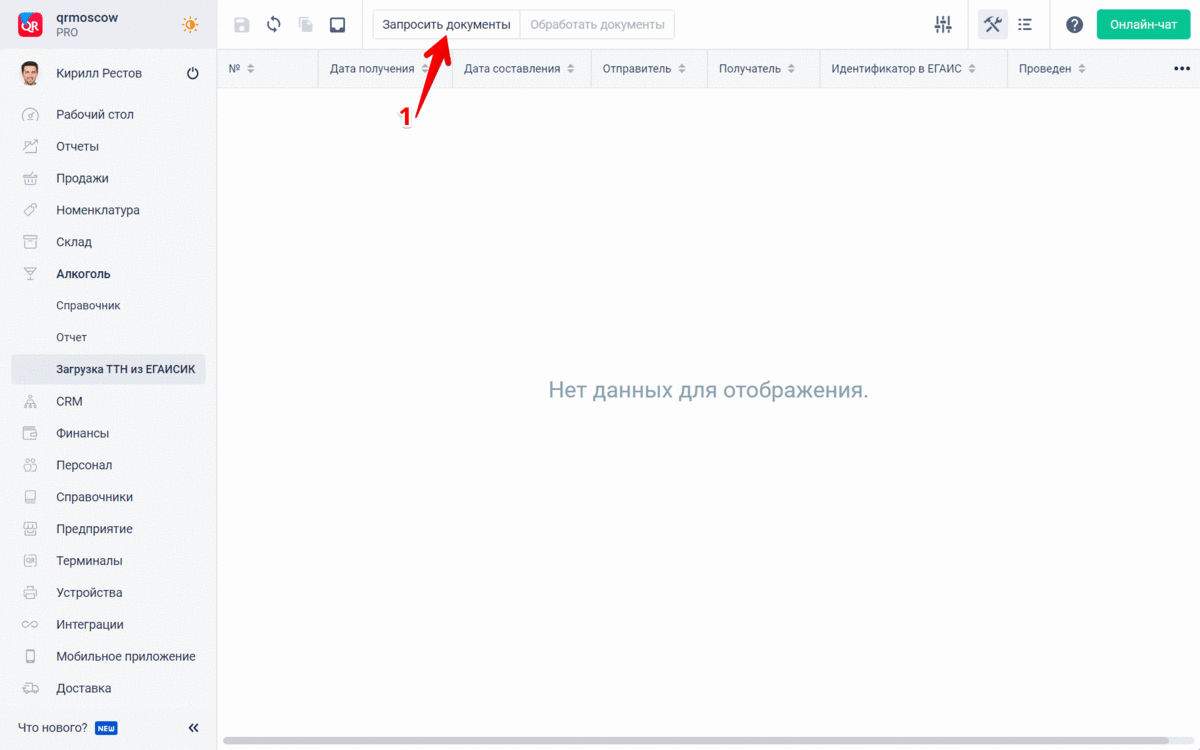The width and height of the screenshot is (1200, 750).
Task: Click the Склад box icon
Action: [30, 242]
